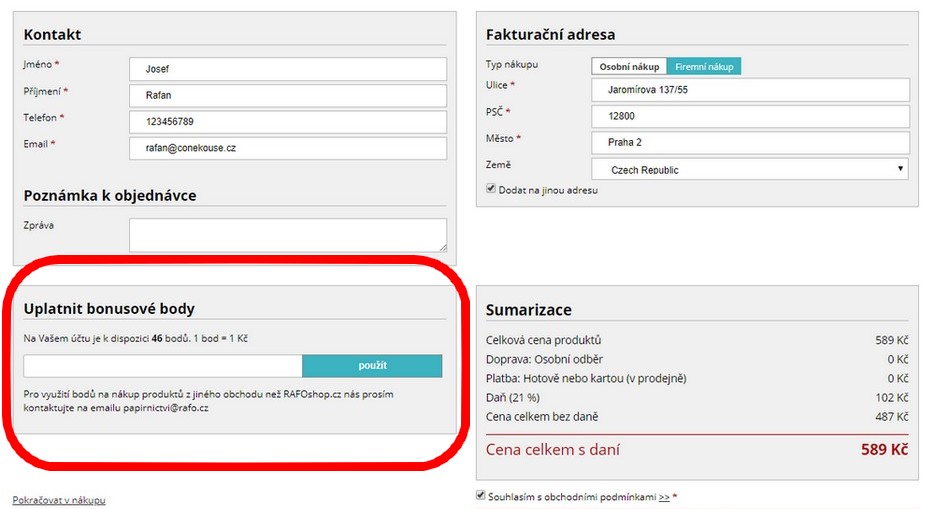Click the bonus points entry field
Image resolution: width=935 pixels, height=509 pixels.
[x=163, y=366]
